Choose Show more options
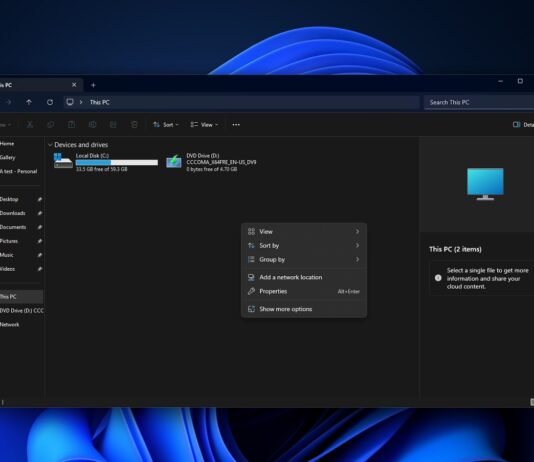The width and height of the screenshot is (534, 462). point(304,309)
